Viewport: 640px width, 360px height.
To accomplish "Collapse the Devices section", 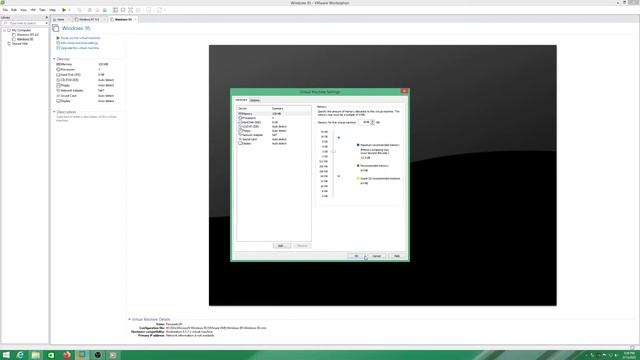I will pyautogui.click(x=54, y=59).
